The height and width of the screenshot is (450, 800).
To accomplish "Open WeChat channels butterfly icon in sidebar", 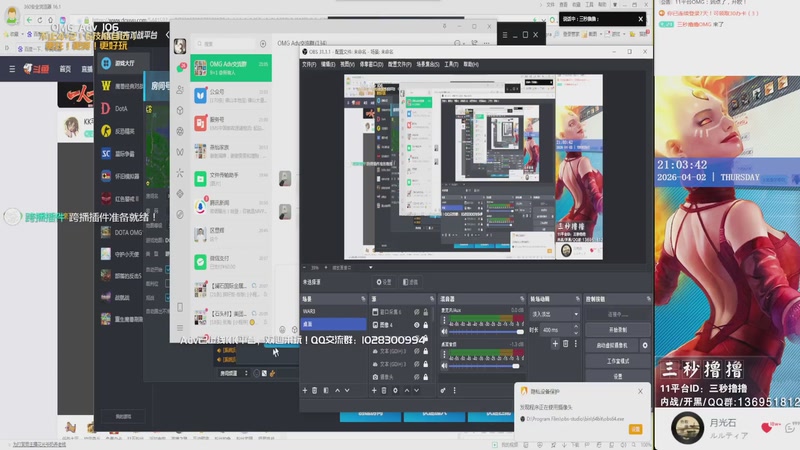I will 180,152.
